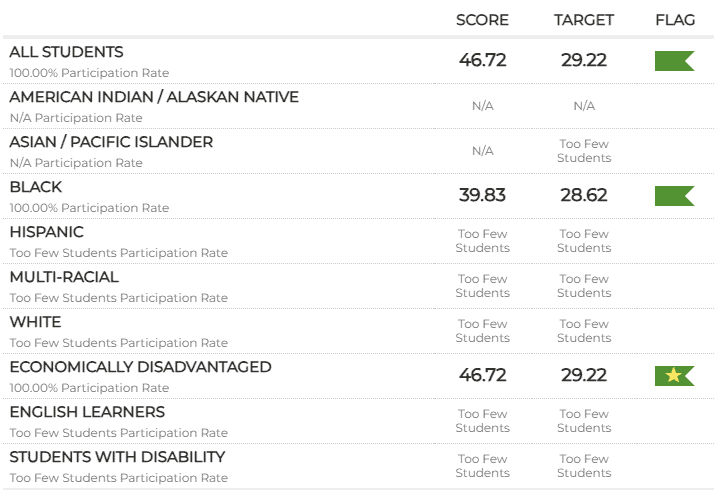
Task: Select the ENGLISH LEARNERS label
Action: (x=87, y=412)
